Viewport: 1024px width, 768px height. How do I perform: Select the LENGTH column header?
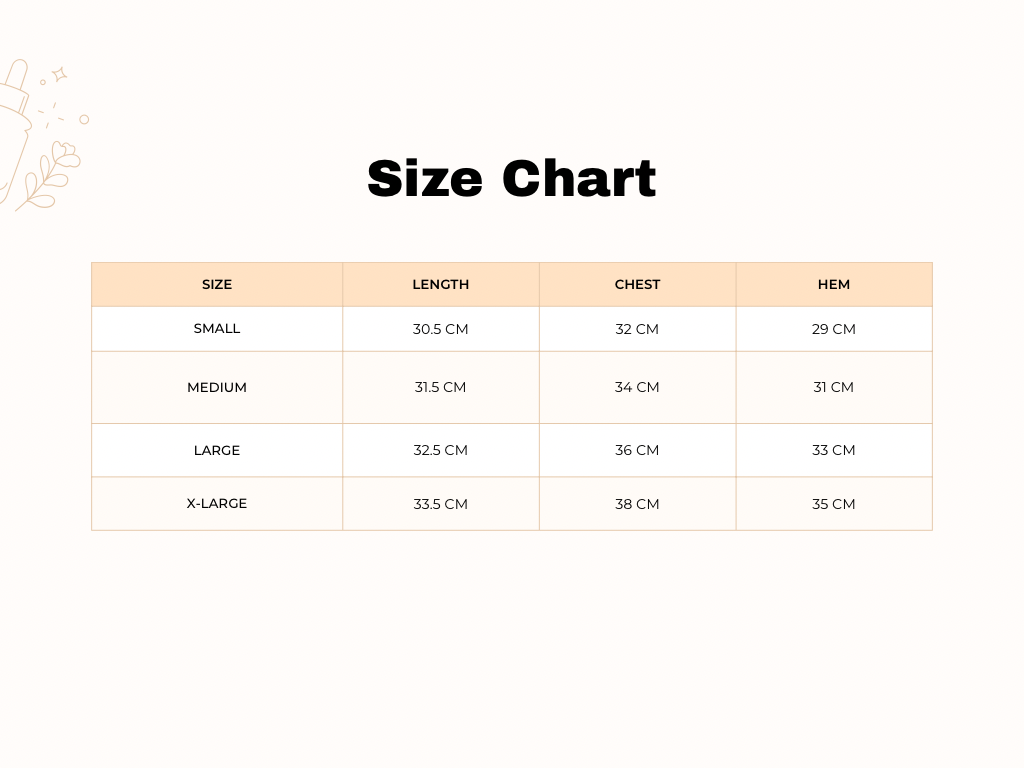point(440,284)
